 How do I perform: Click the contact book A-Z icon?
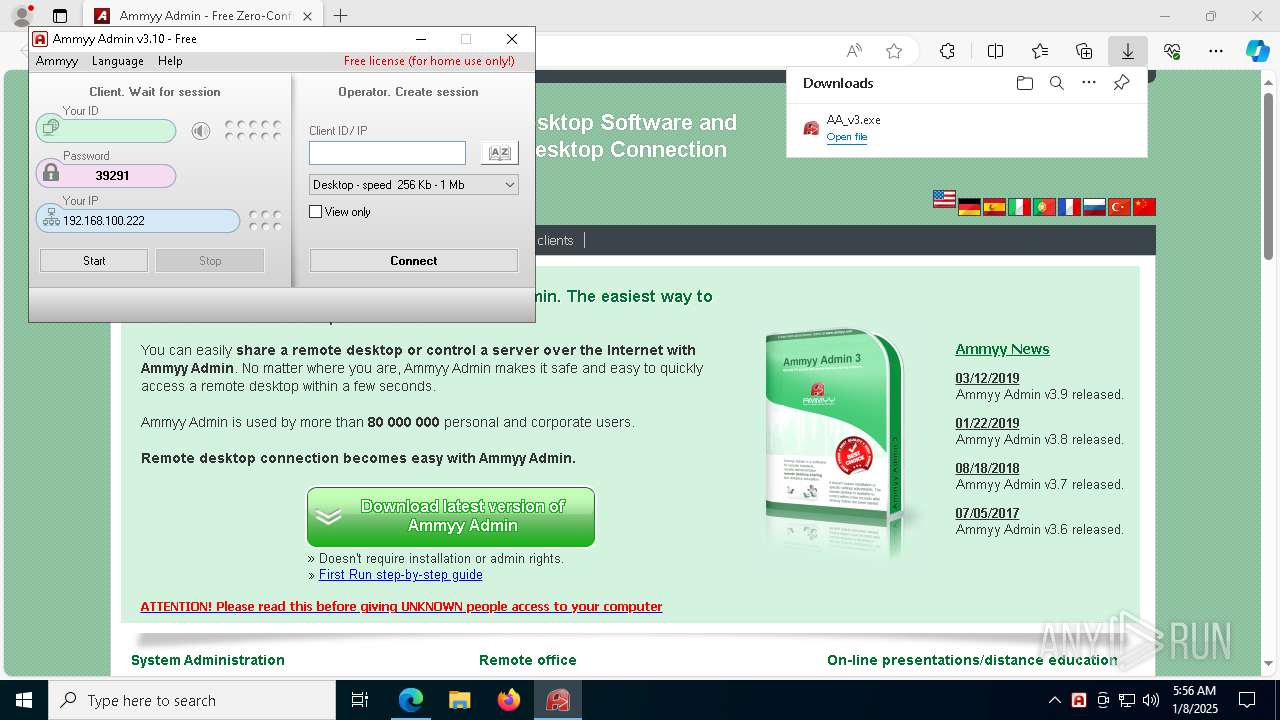pos(499,152)
